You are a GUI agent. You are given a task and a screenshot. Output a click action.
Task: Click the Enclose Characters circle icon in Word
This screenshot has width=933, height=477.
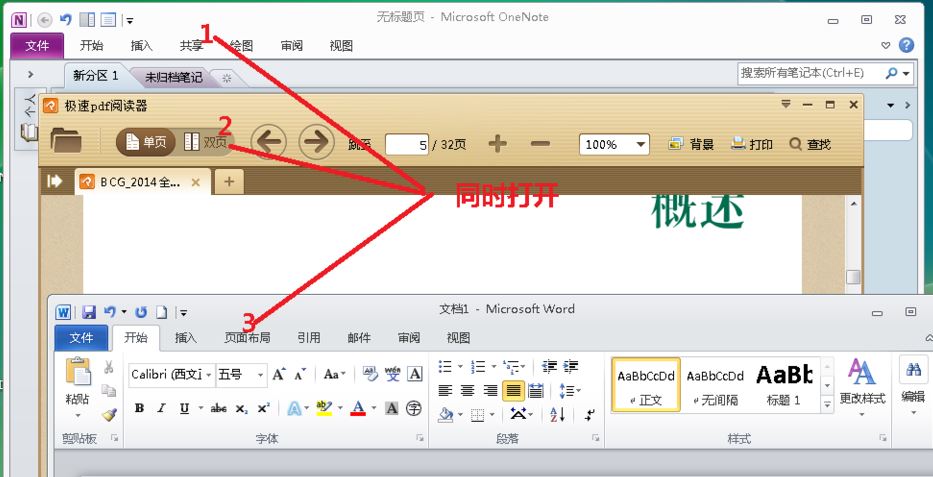click(414, 408)
